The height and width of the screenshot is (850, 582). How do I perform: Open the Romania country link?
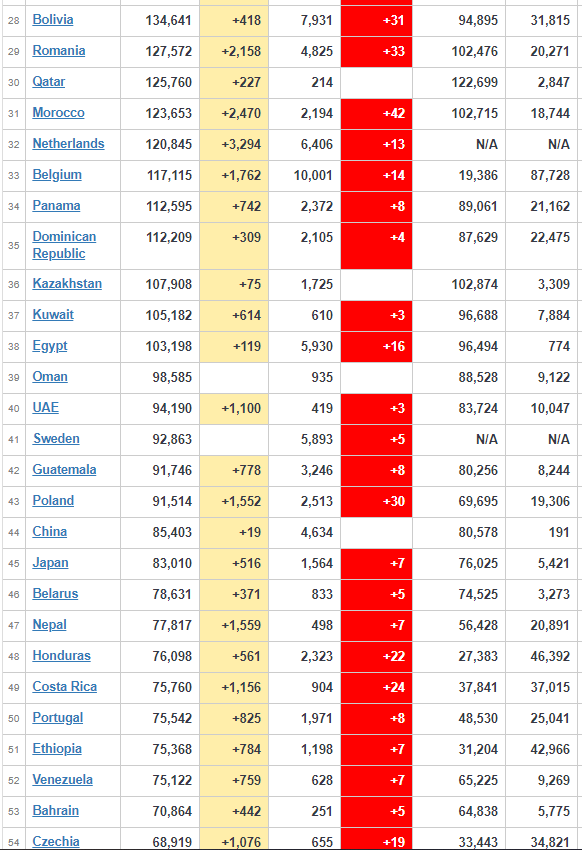click(x=59, y=50)
